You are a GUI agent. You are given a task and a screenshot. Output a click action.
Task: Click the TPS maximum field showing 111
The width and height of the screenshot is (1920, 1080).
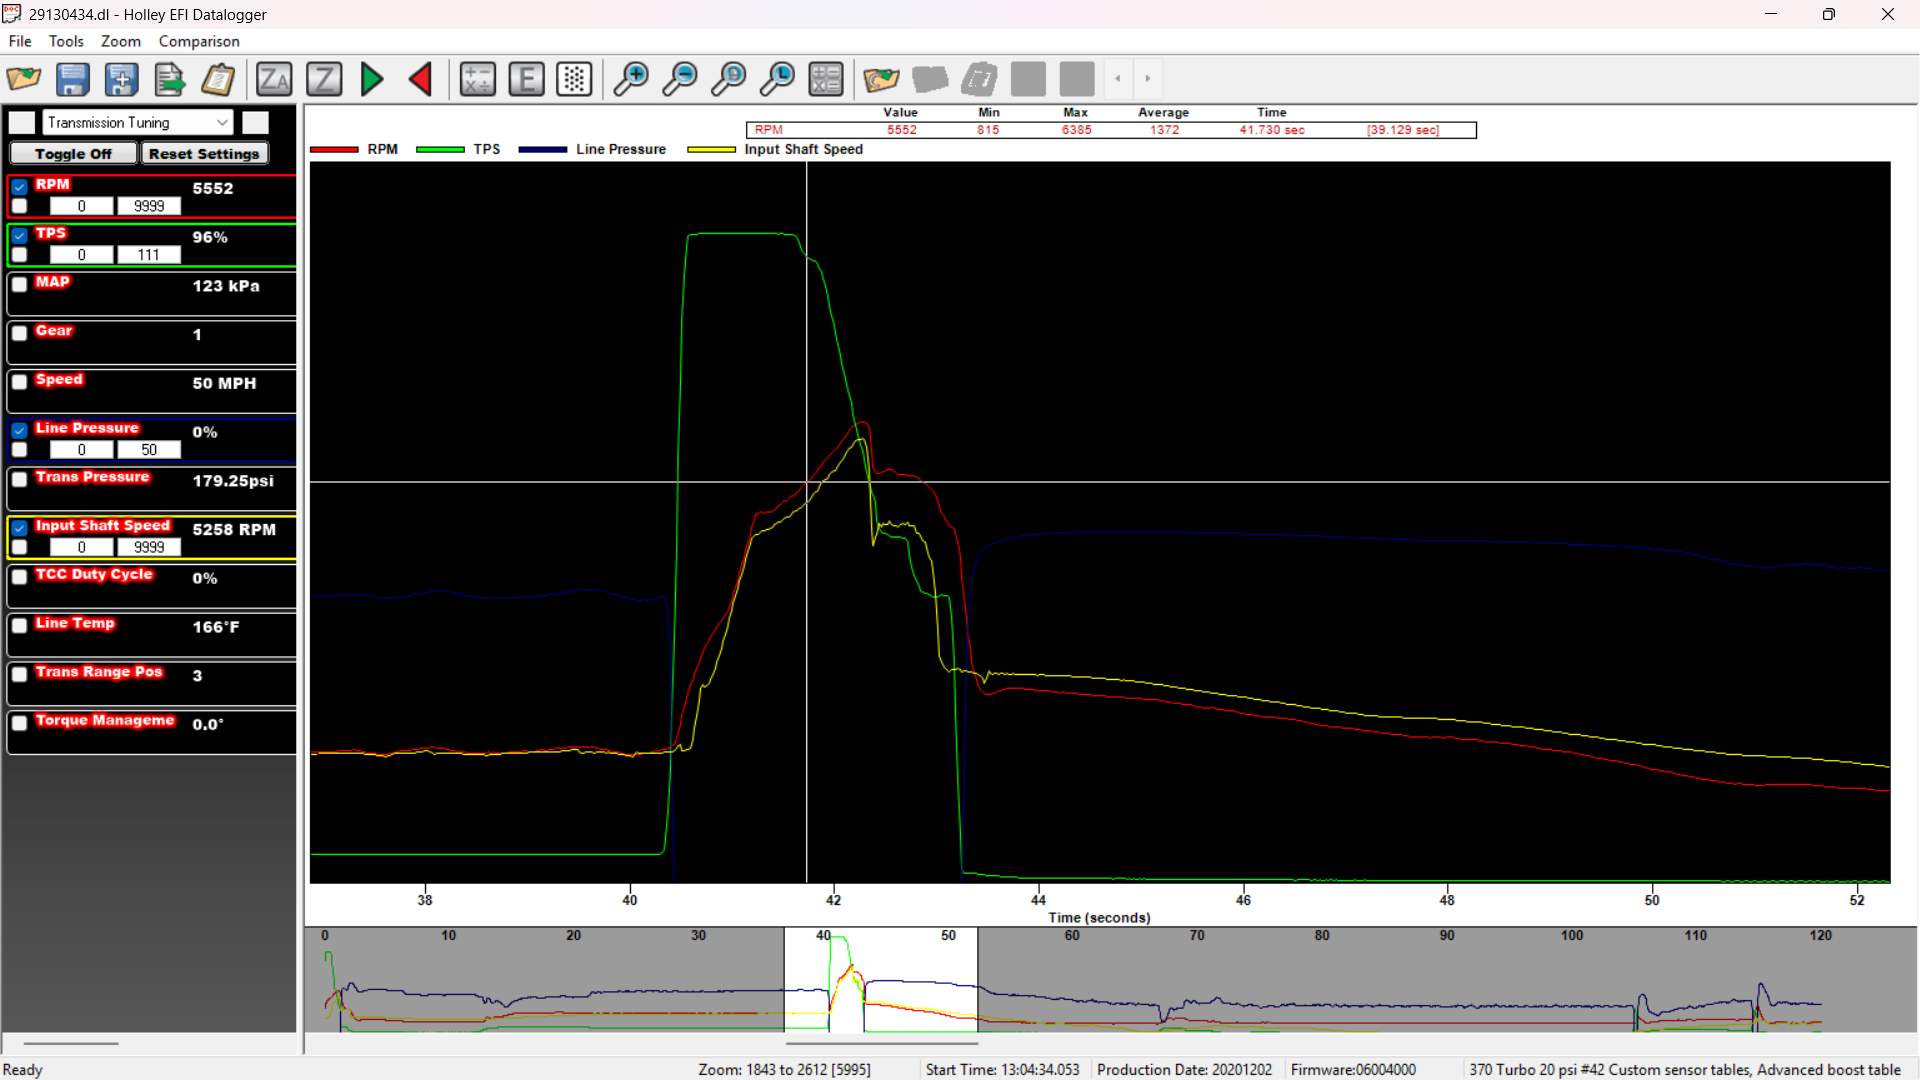click(149, 255)
